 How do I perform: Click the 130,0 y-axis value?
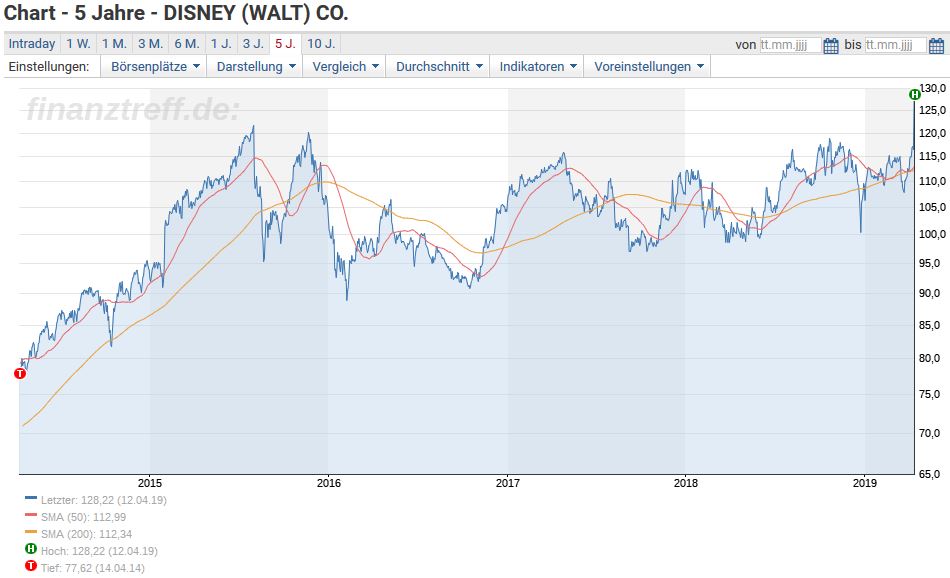pos(932,88)
